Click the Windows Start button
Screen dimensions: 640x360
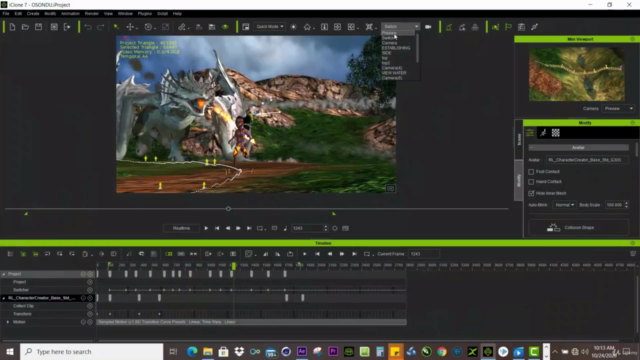10,351
